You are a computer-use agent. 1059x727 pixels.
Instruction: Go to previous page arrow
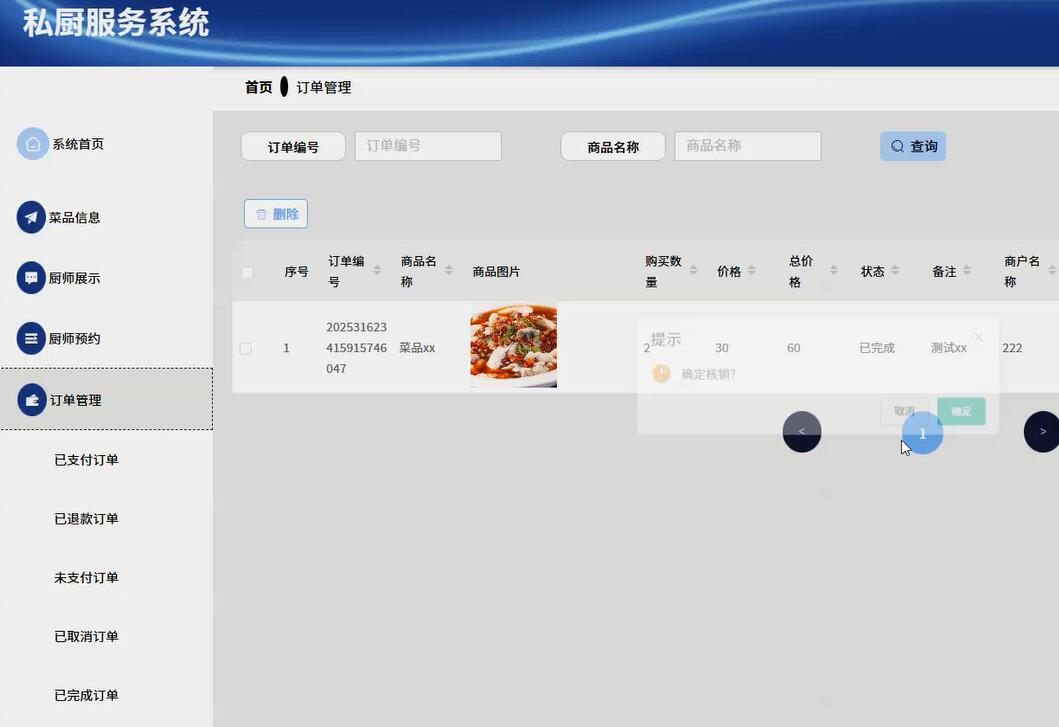click(802, 432)
